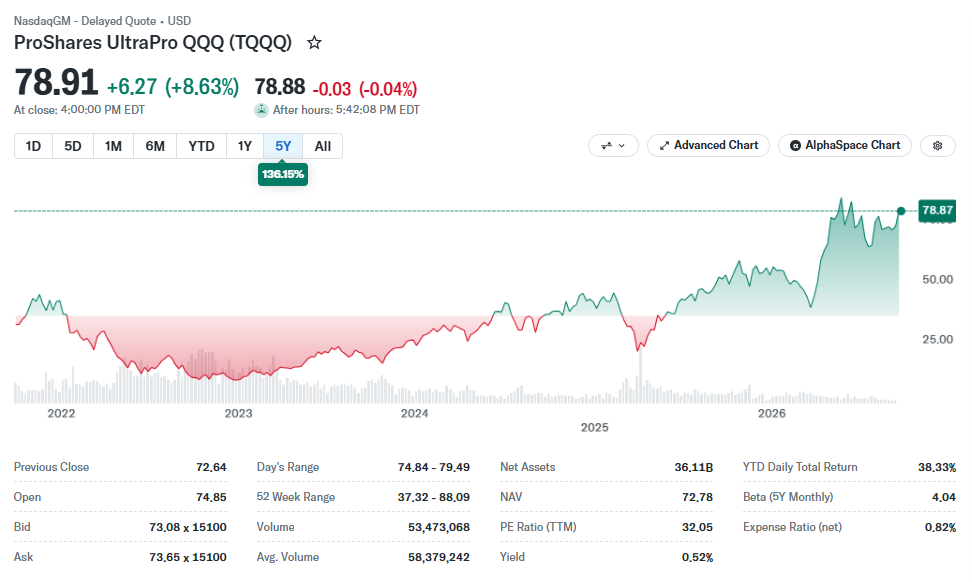
Task: Click the 78.91 closing price
Action: (56, 82)
